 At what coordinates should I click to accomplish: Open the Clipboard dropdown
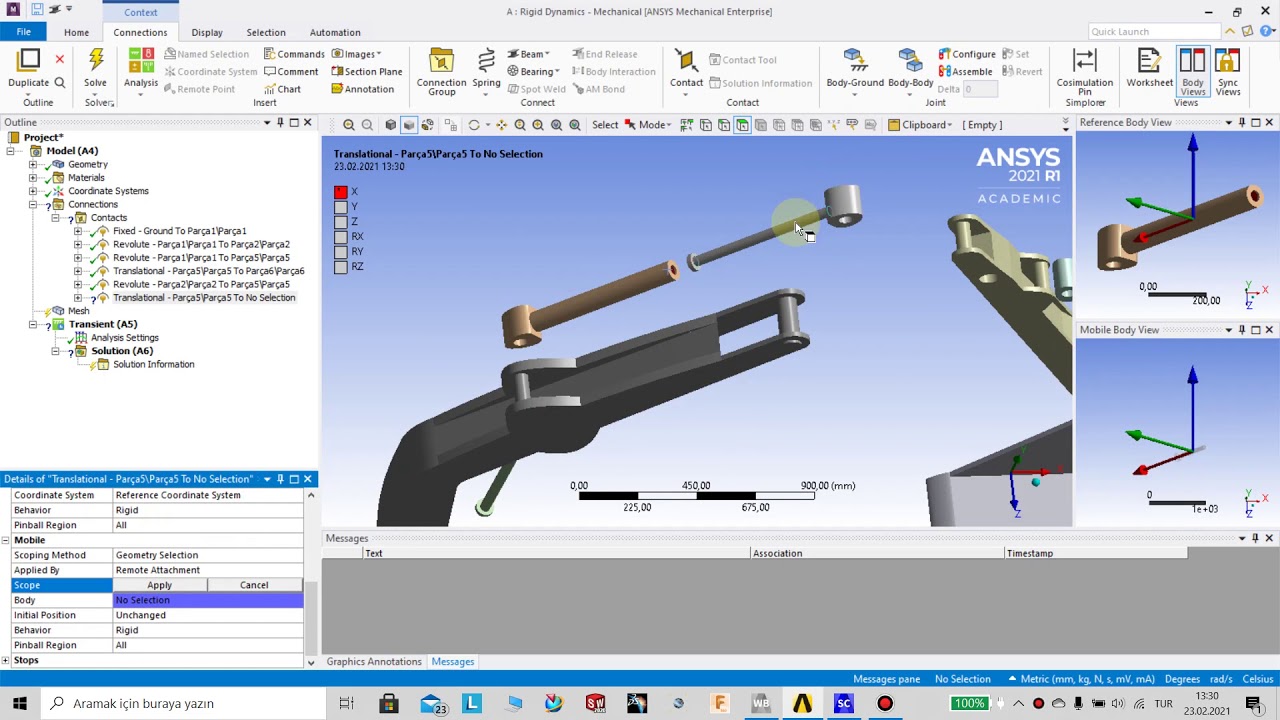coord(921,125)
